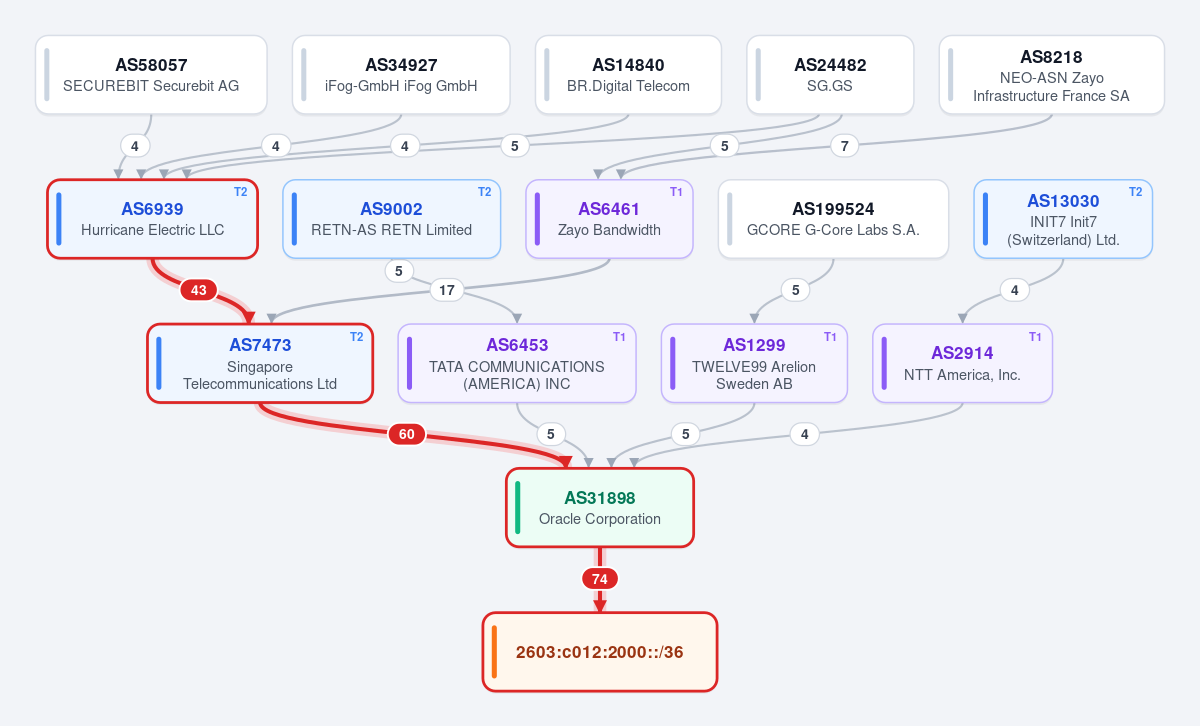Click the red edge label 60

pyautogui.click(x=406, y=434)
